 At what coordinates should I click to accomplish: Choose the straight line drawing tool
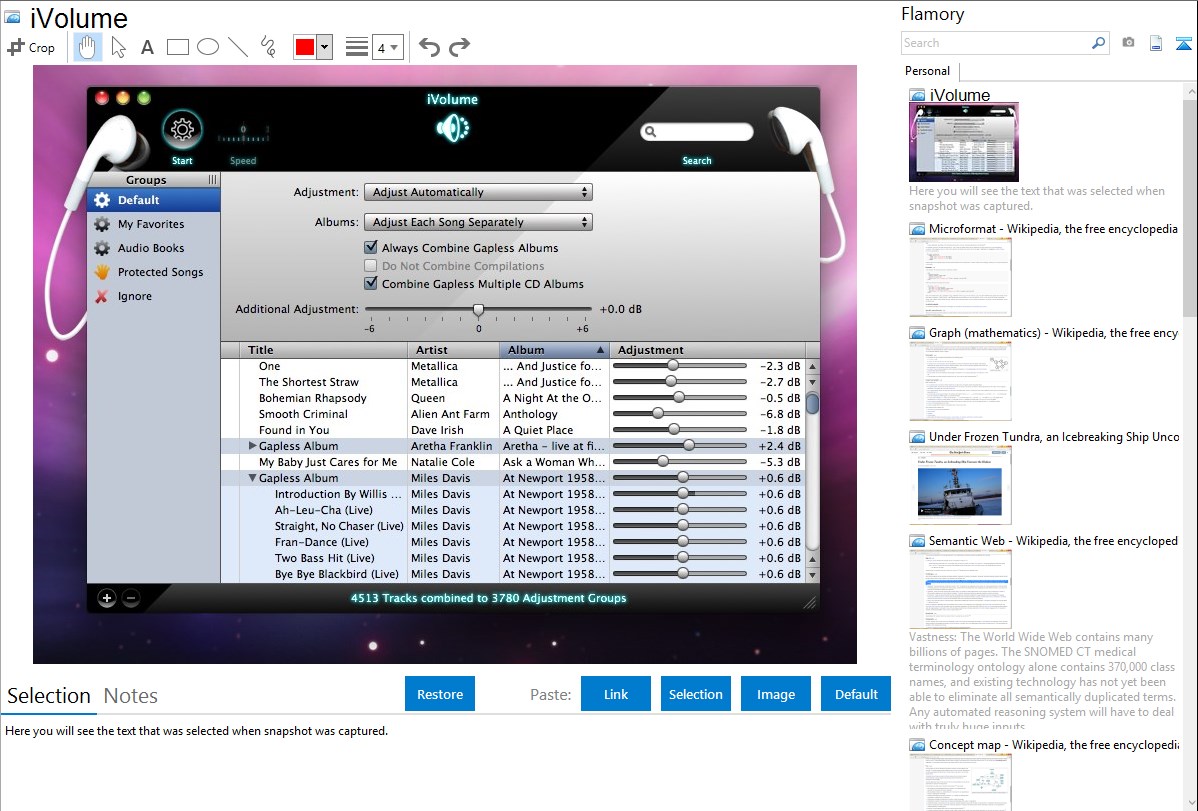click(238, 47)
